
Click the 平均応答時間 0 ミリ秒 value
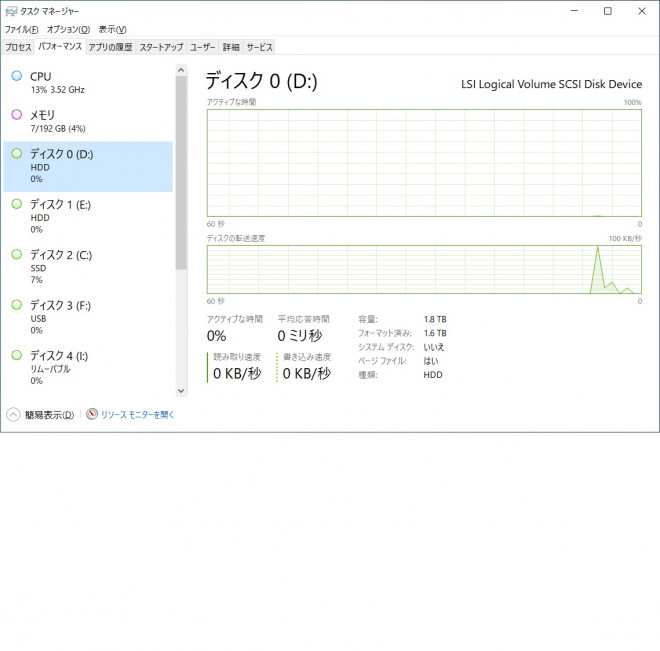pyautogui.click(x=300, y=336)
